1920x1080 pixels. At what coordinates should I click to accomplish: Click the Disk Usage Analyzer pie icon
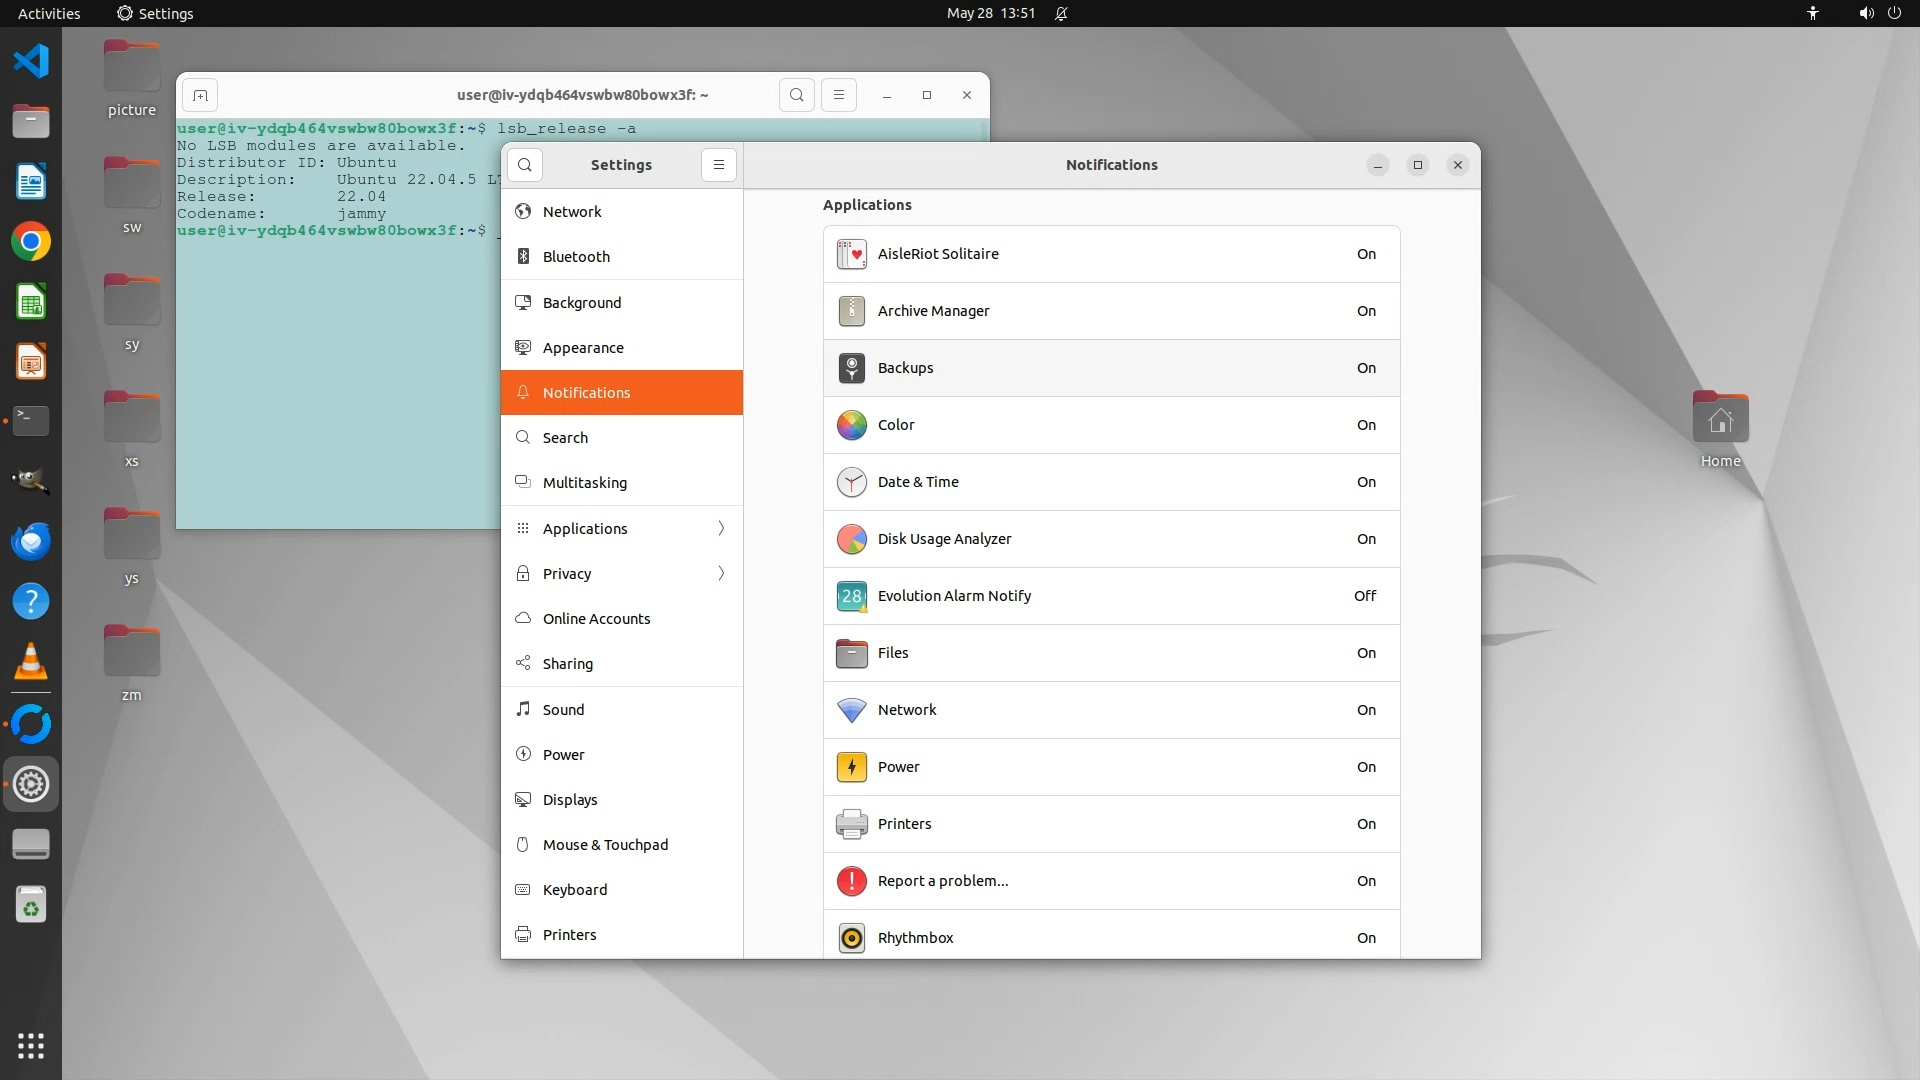(x=851, y=539)
